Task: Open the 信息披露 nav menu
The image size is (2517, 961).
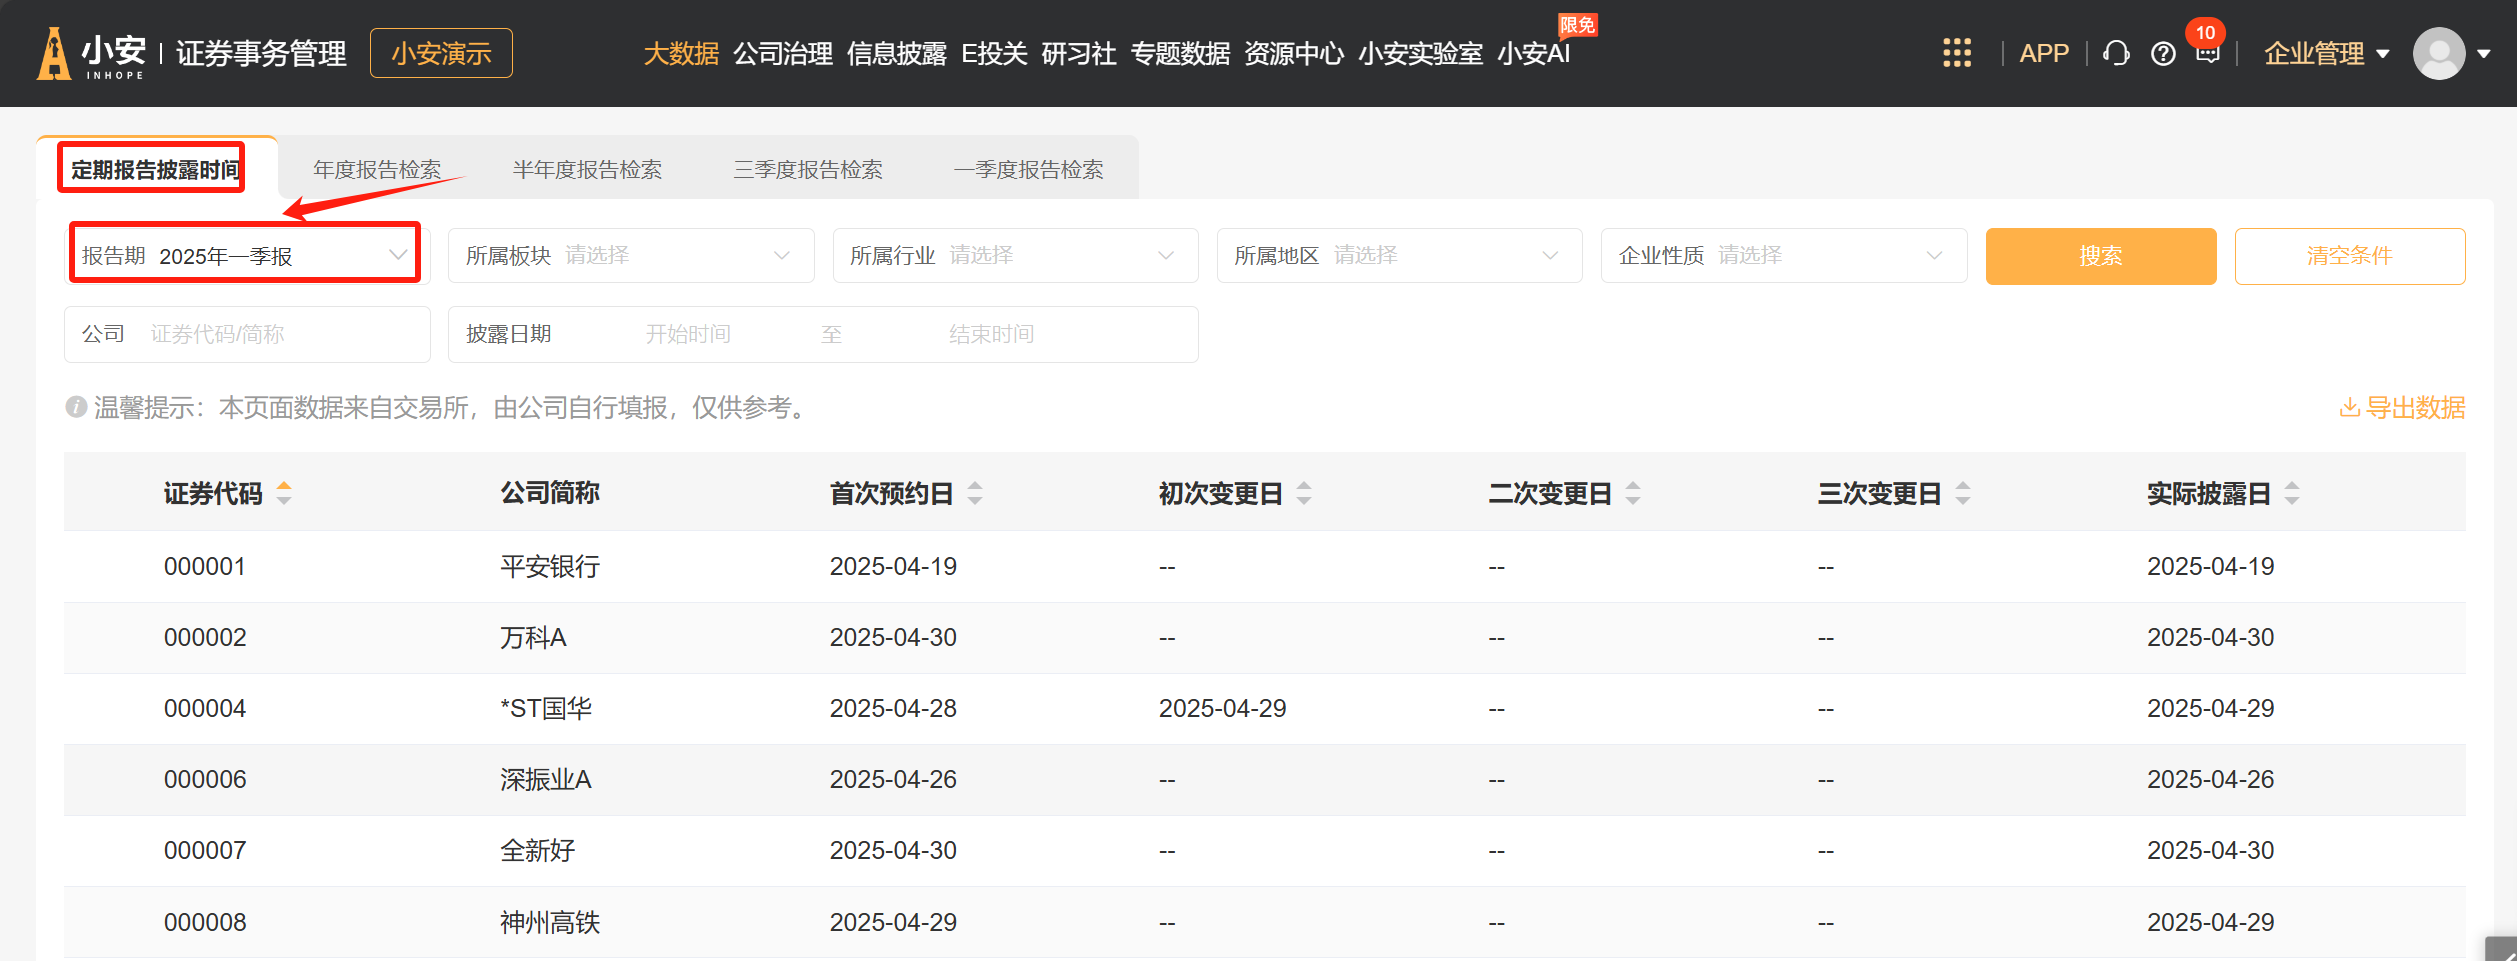Action: click(x=897, y=54)
